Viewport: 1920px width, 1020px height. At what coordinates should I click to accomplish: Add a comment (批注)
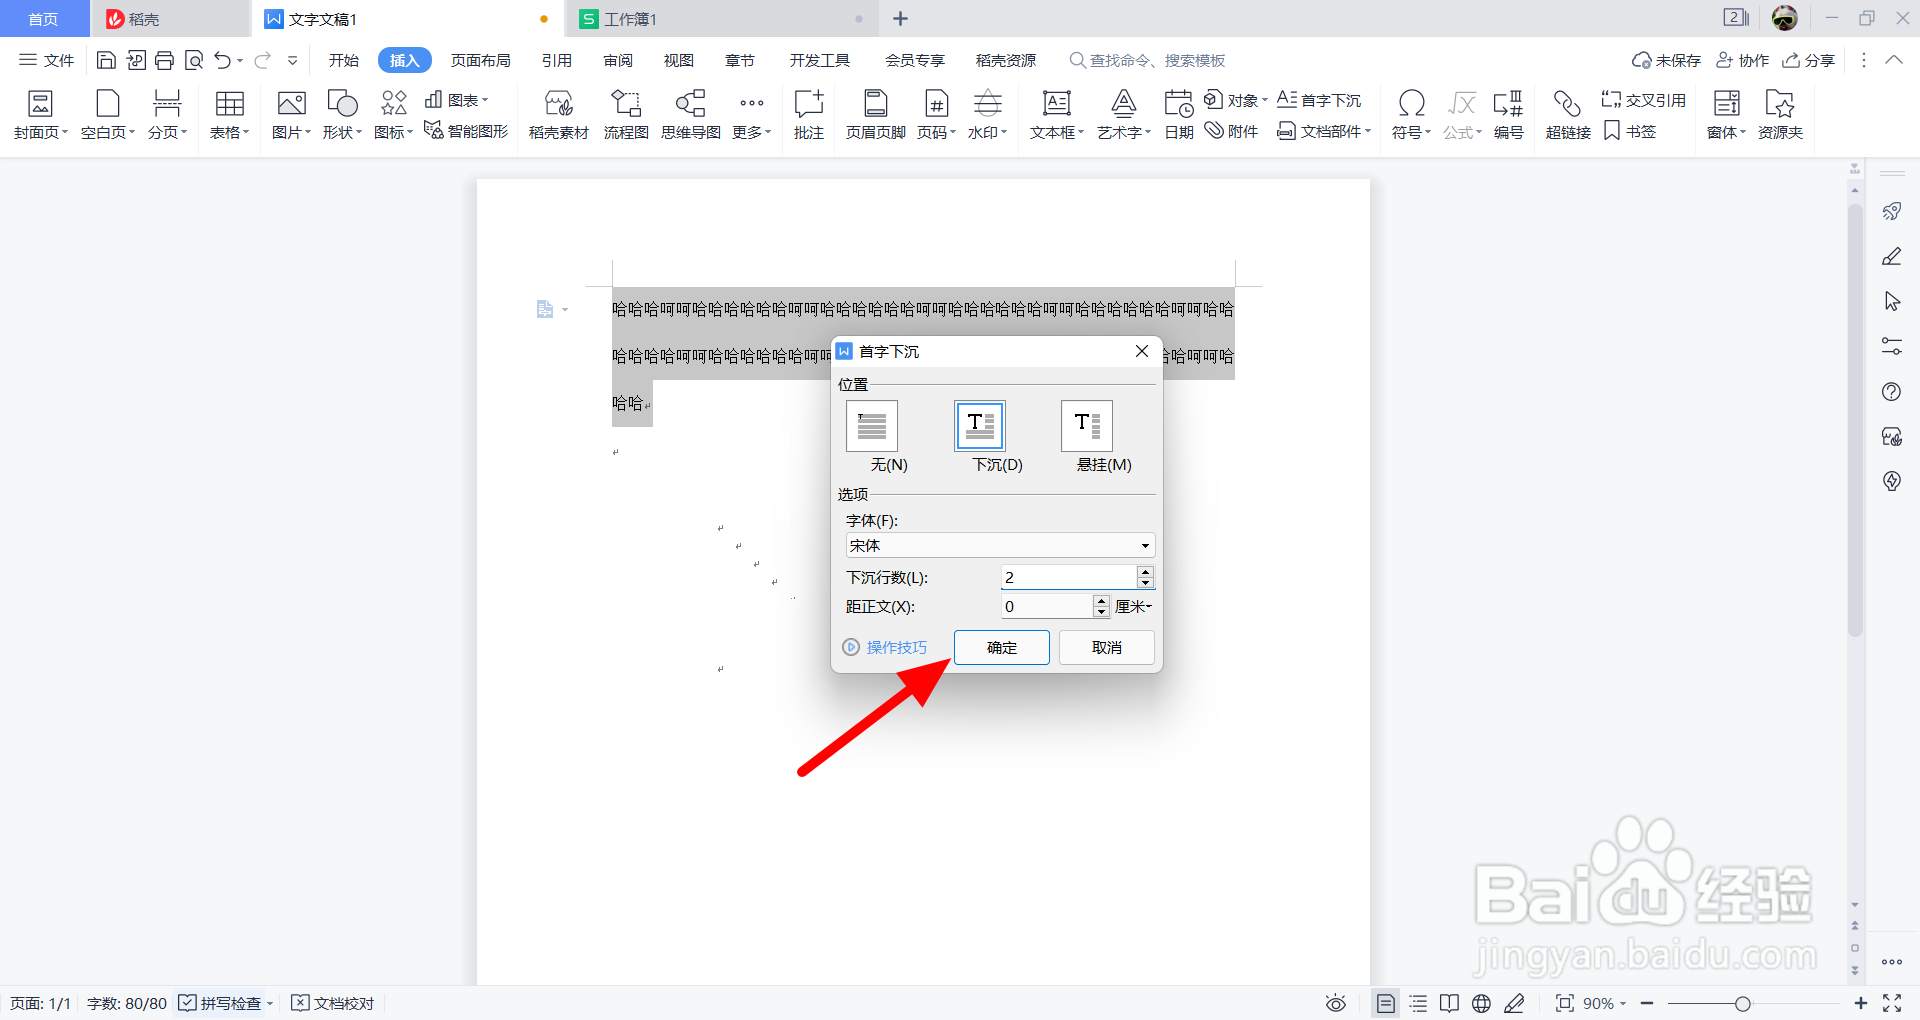(808, 115)
